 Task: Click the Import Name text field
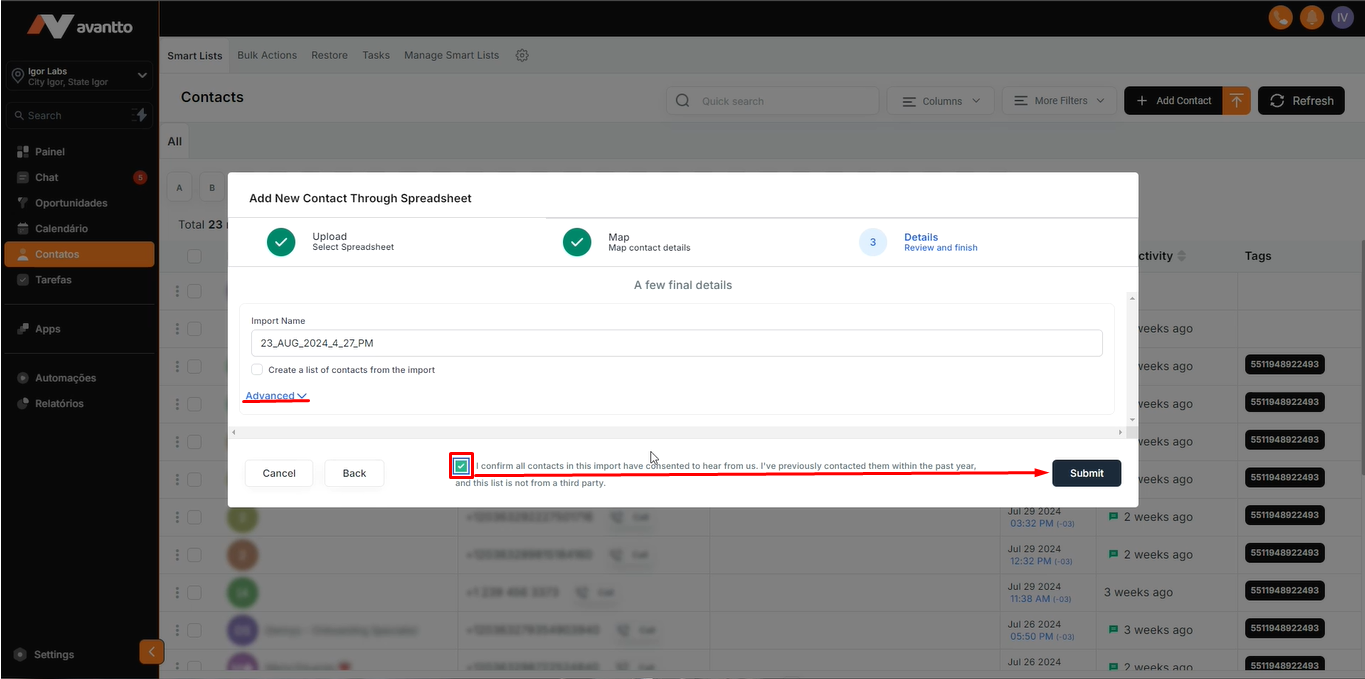pos(676,343)
